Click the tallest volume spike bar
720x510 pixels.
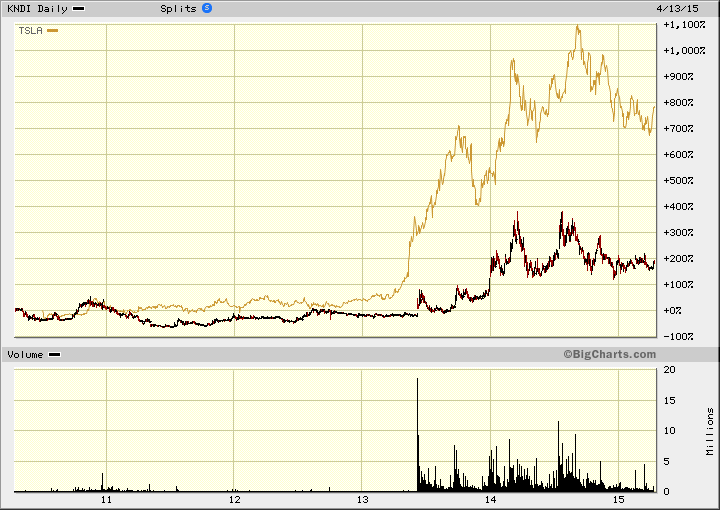[x=417, y=434]
